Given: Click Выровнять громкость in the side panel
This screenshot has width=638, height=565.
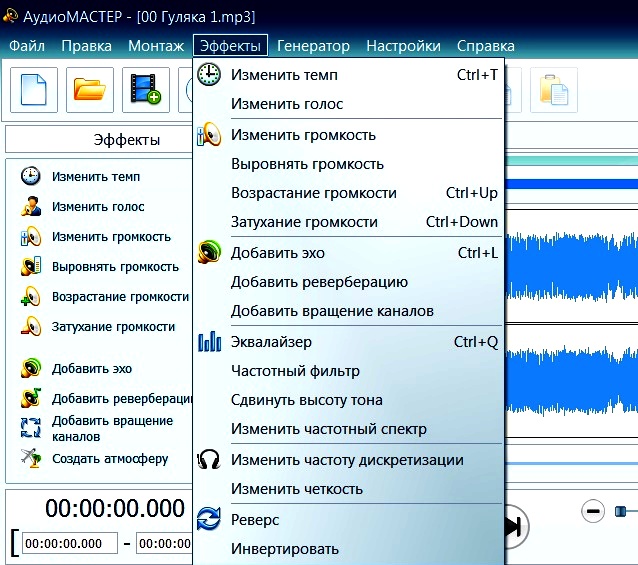Looking at the screenshot, I should tap(115, 267).
